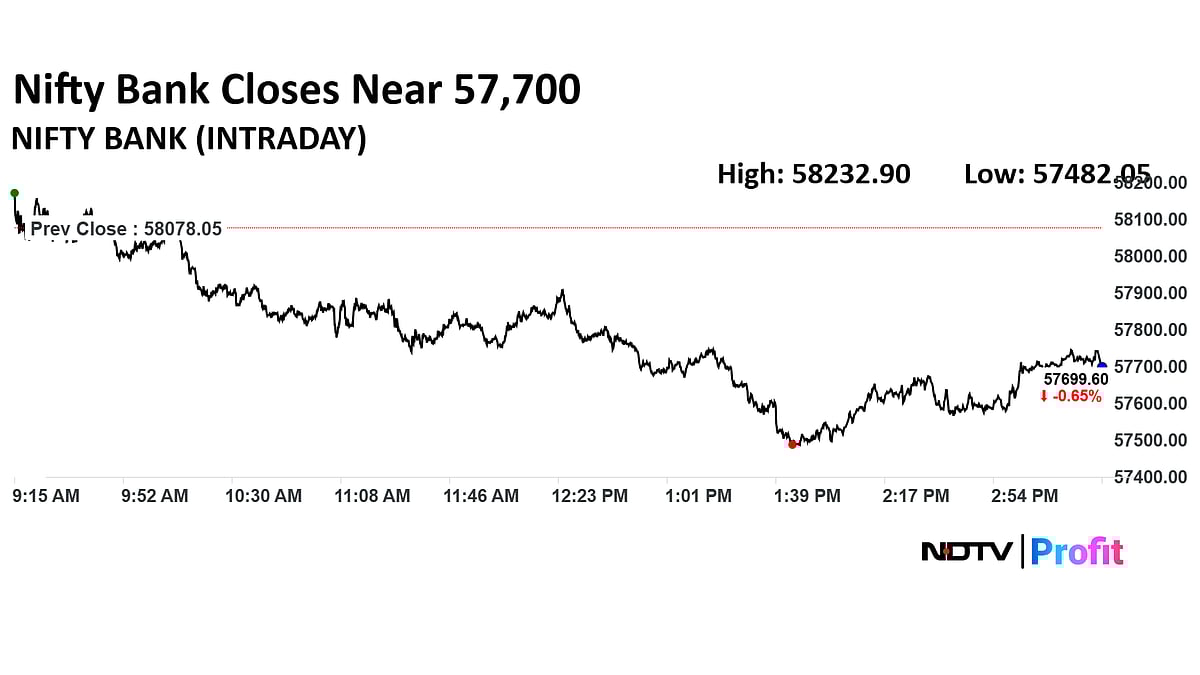
Task: Click the blue closing-price marker dot
Action: pyautogui.click(x=1102, y=366)
